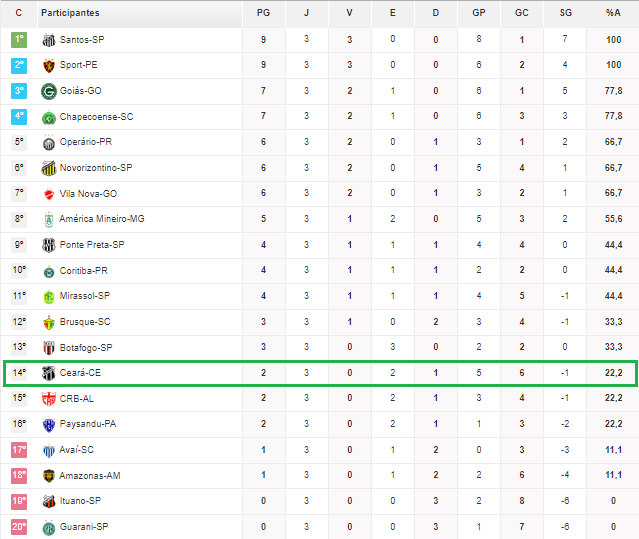
Task: Sort by the SG column header
Action: click(565, 13)
